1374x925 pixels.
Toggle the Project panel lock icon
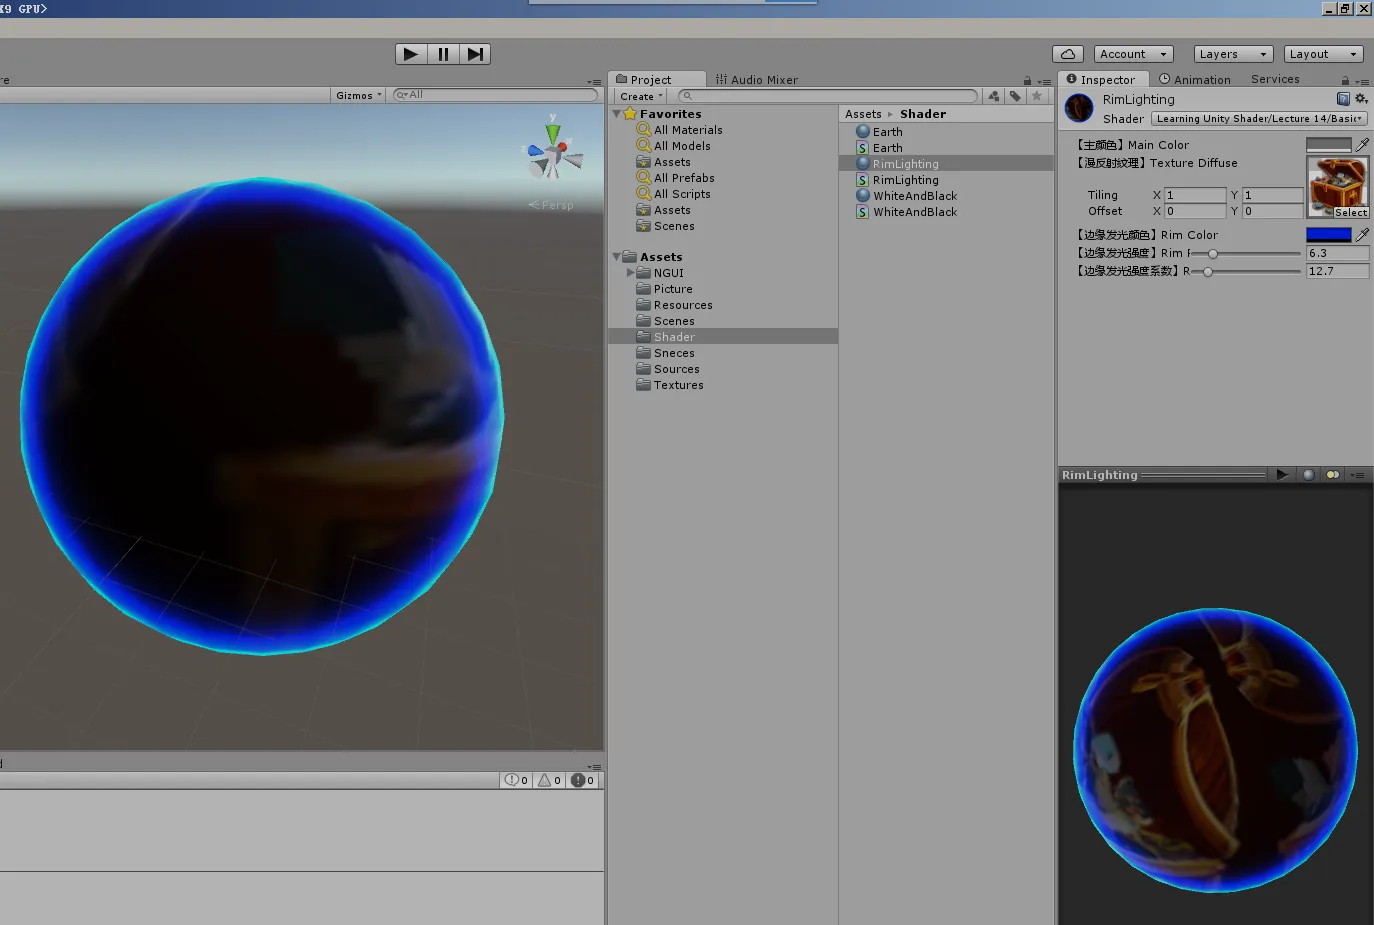(x=1027, y=81)
